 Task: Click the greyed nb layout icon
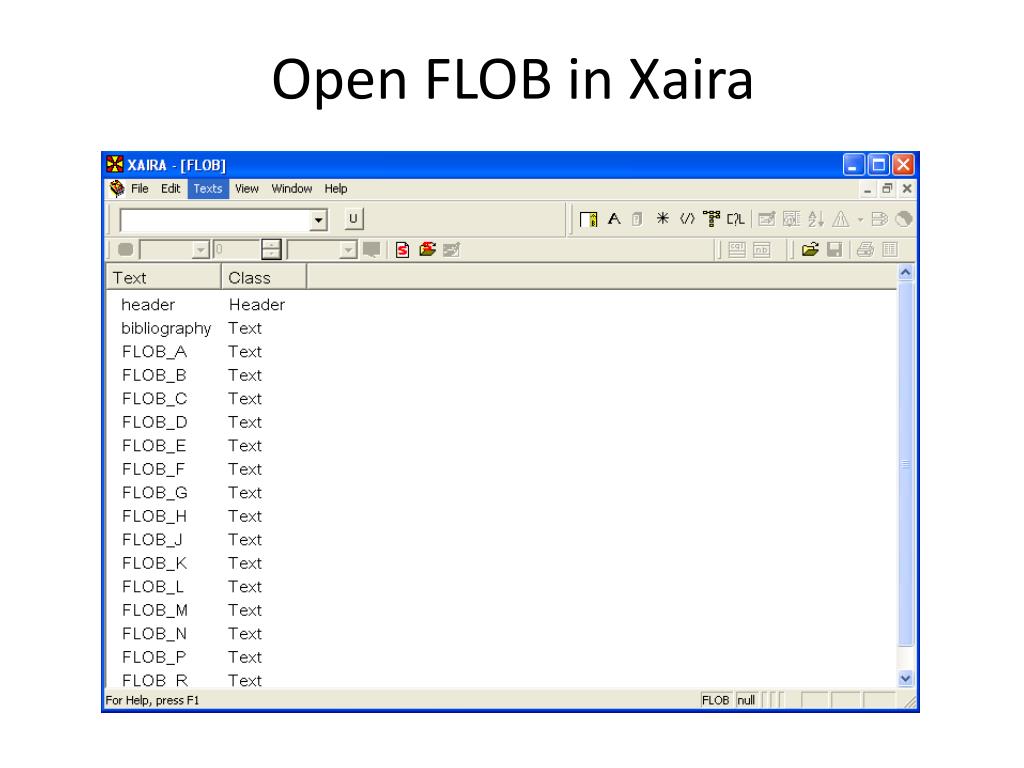(761, 249)
